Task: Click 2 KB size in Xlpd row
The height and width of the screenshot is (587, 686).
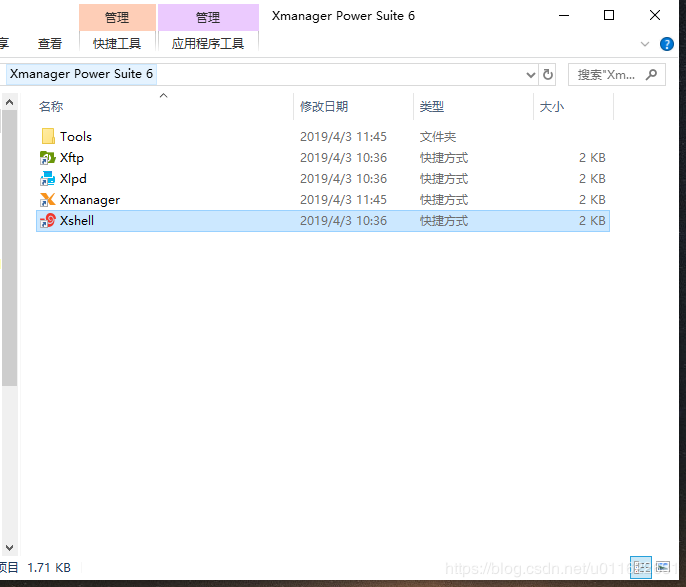Action: (x=592, y=179)
